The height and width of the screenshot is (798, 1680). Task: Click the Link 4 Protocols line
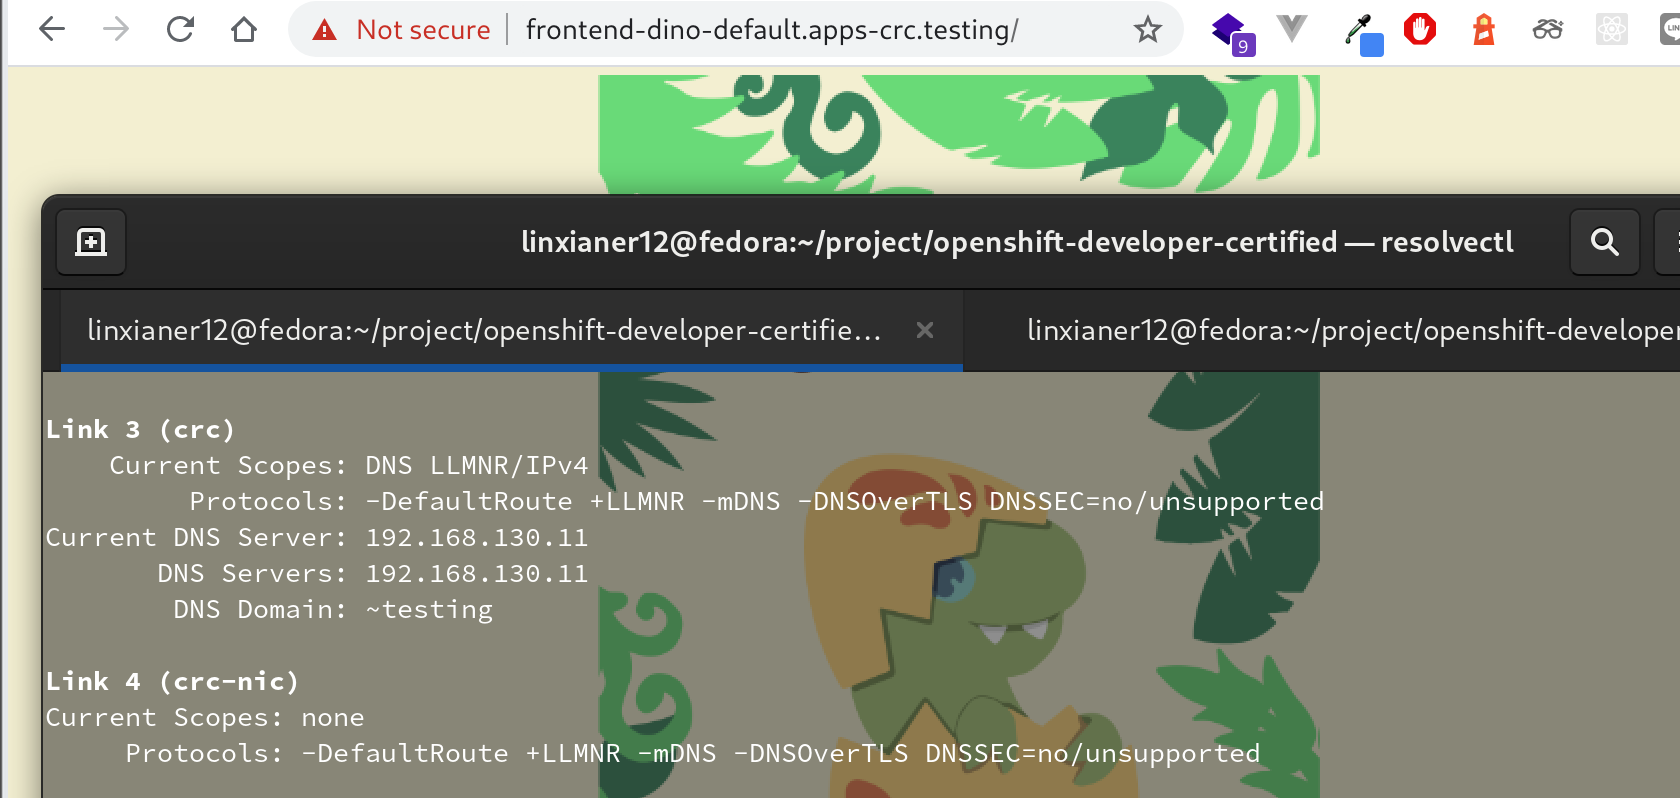coord(692,754)
